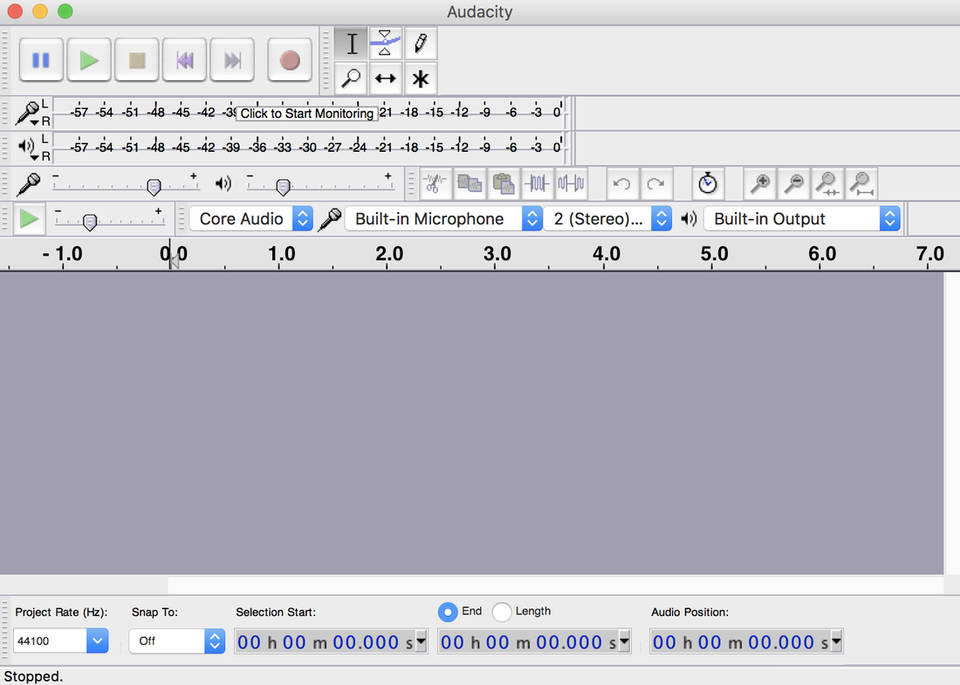Click the Record button
This screenshot has width=960, height=685.
click(289, 60)
